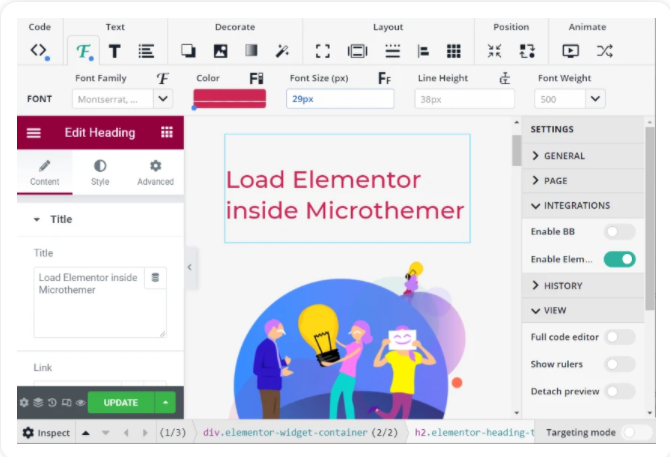Open the Elementor widgets grid icon
The width and height of the screenshot is (670, 457).
click(x=166, y=132)
